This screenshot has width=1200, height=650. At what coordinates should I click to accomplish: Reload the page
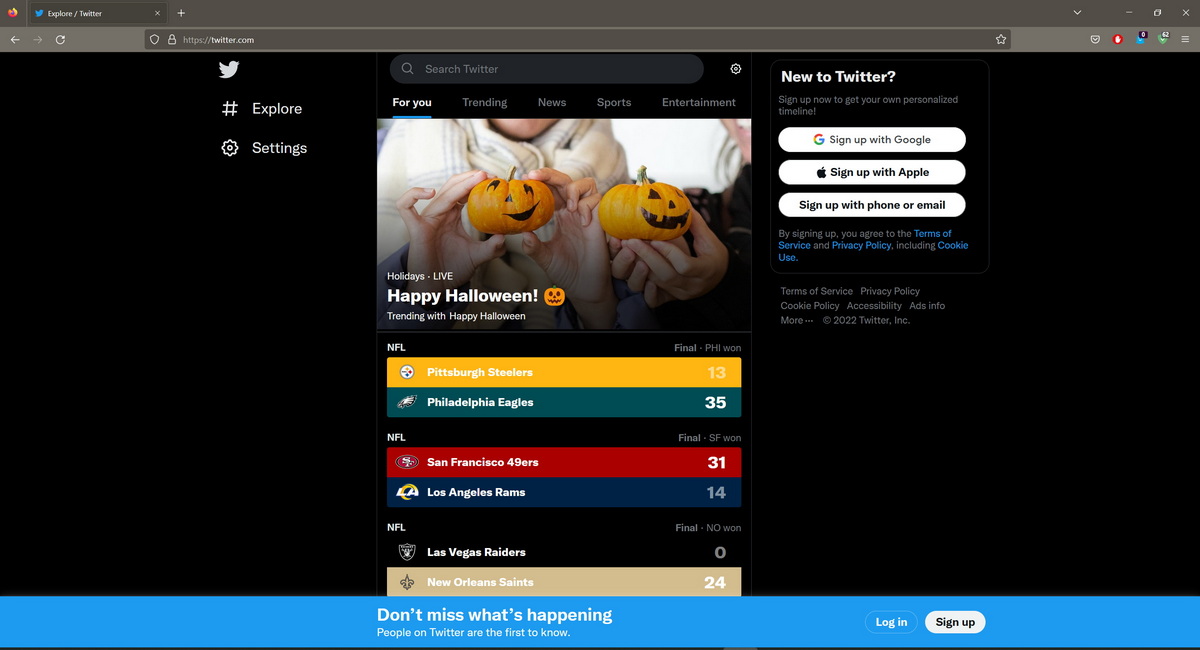[x=61, y=40]
